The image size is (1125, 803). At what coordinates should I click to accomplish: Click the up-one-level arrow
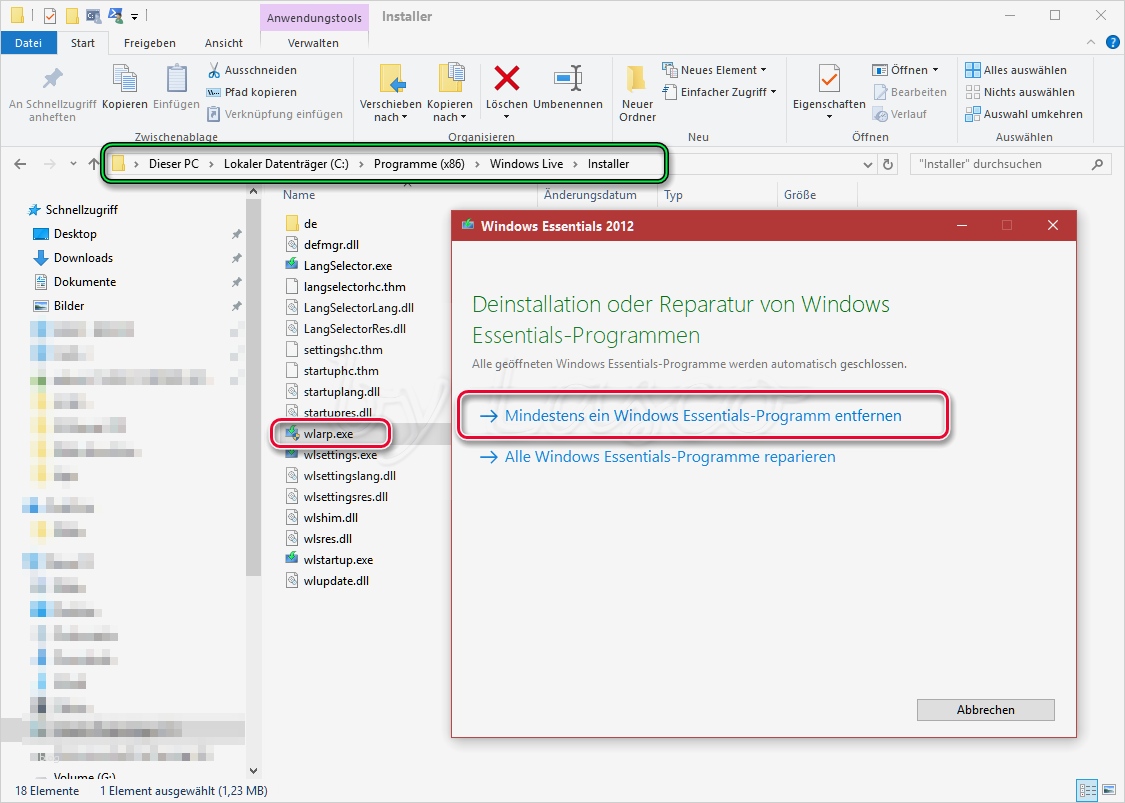point(94,164)
